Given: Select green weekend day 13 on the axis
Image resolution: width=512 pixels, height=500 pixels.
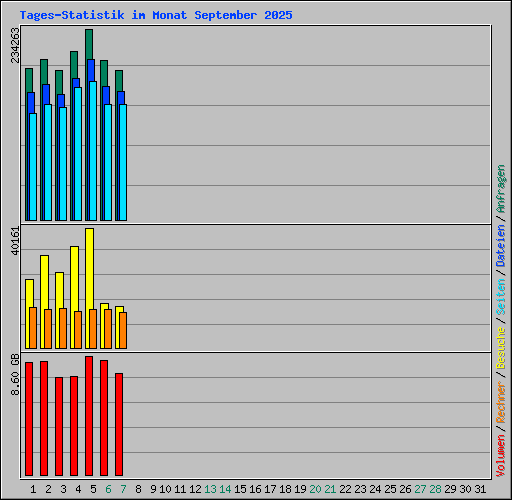Looking at the screenshot, I should click(x=210, y=489).
